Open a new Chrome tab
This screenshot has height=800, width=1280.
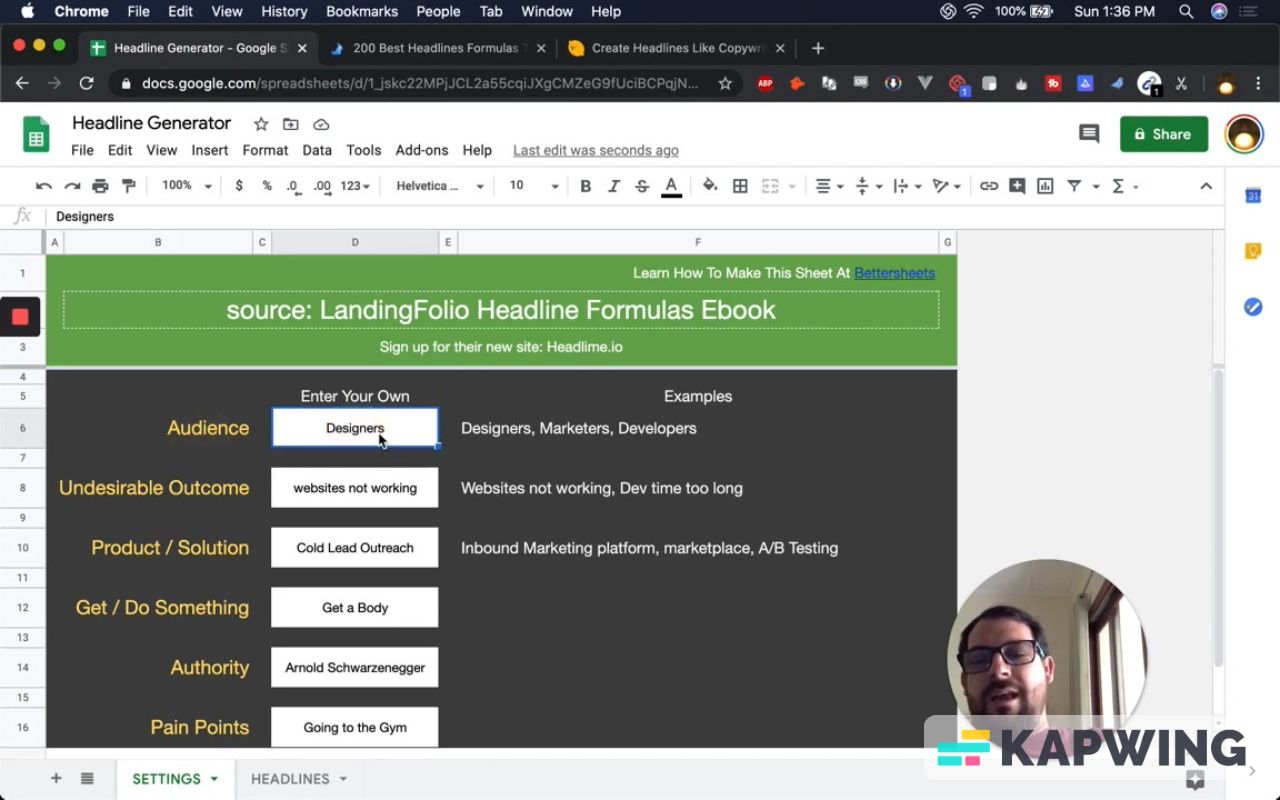(x=818, y=48)
